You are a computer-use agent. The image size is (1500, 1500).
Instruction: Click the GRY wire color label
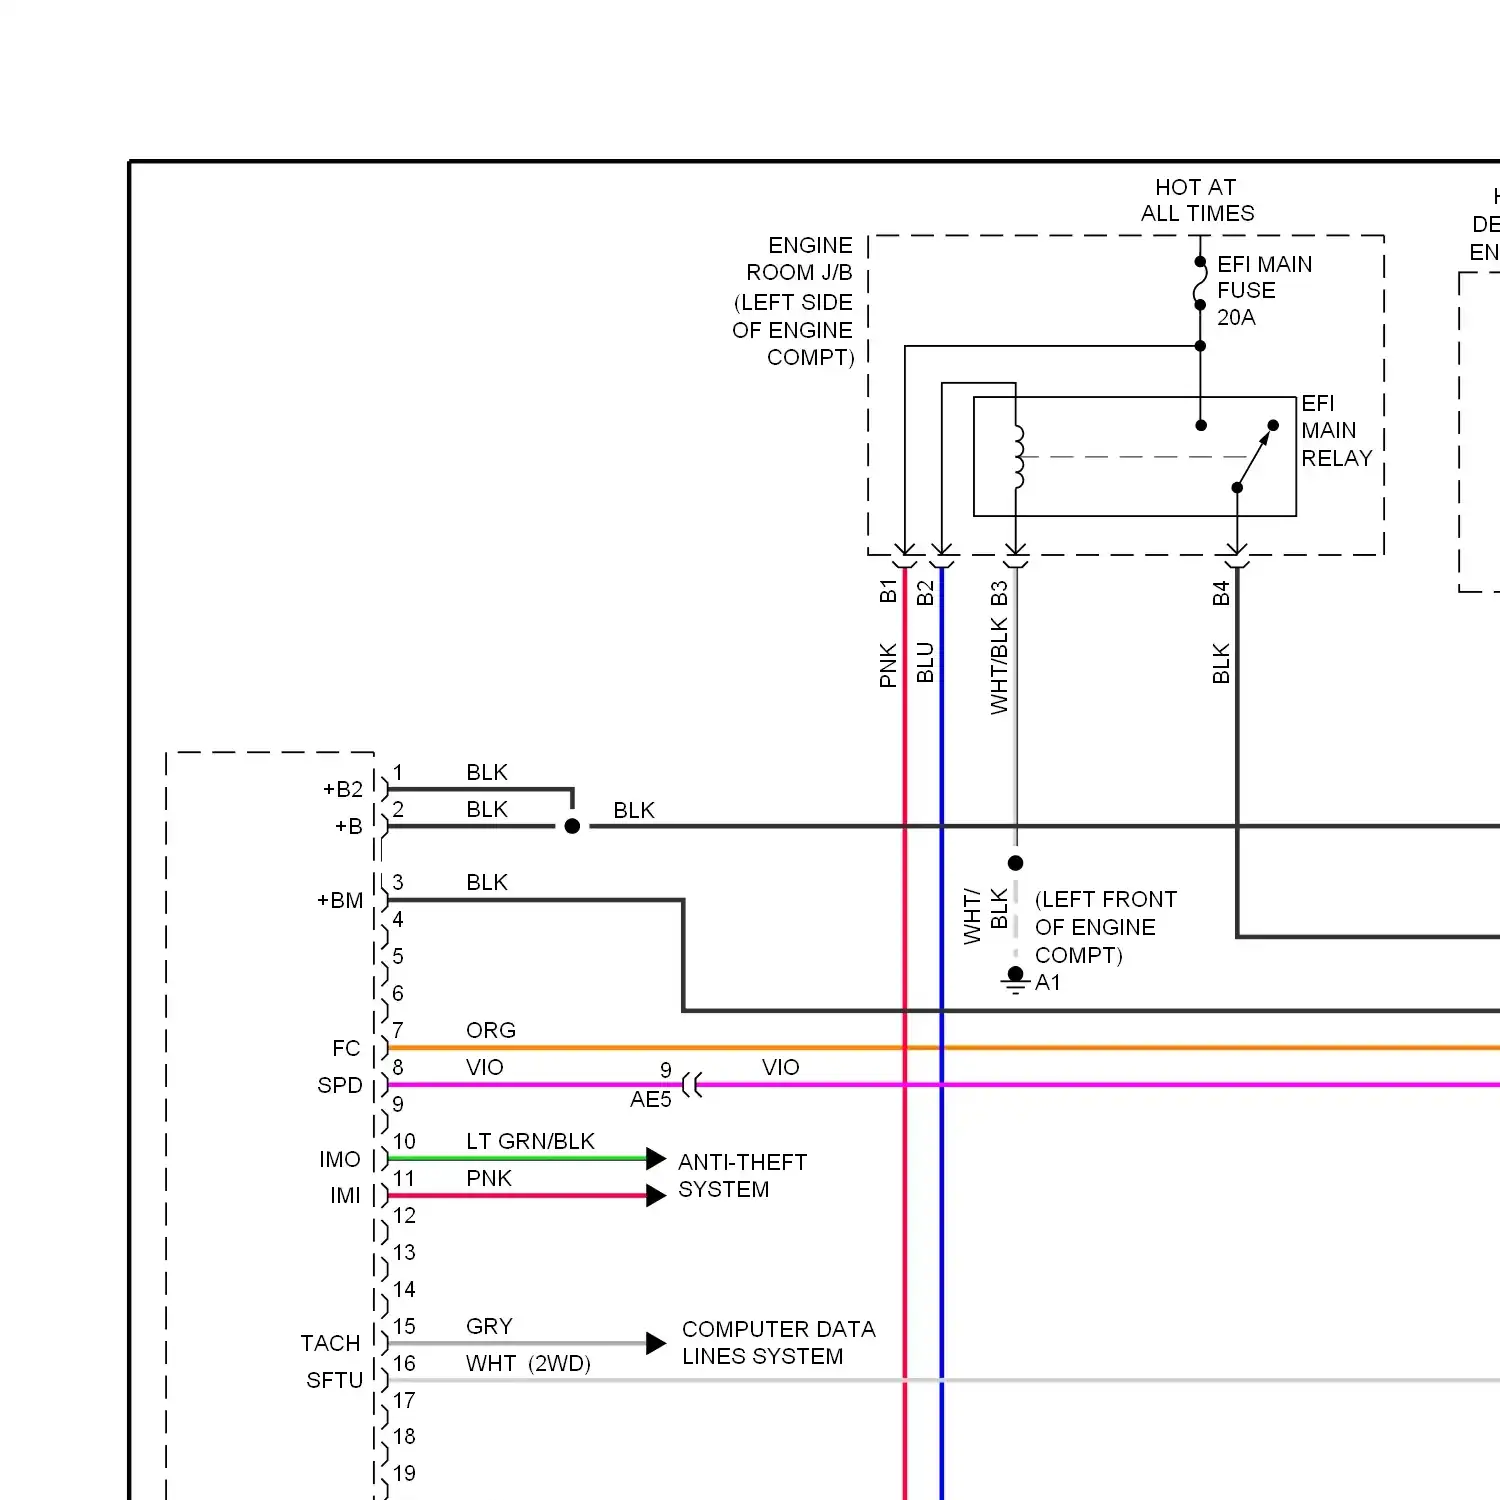489,1326
